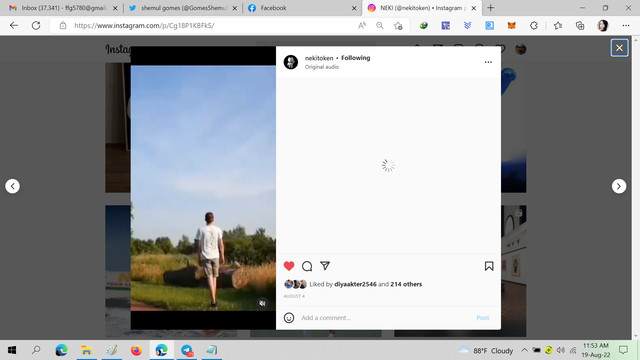Open volume control in tray
This screenshot has width=640, height=360.
point(561,350)
